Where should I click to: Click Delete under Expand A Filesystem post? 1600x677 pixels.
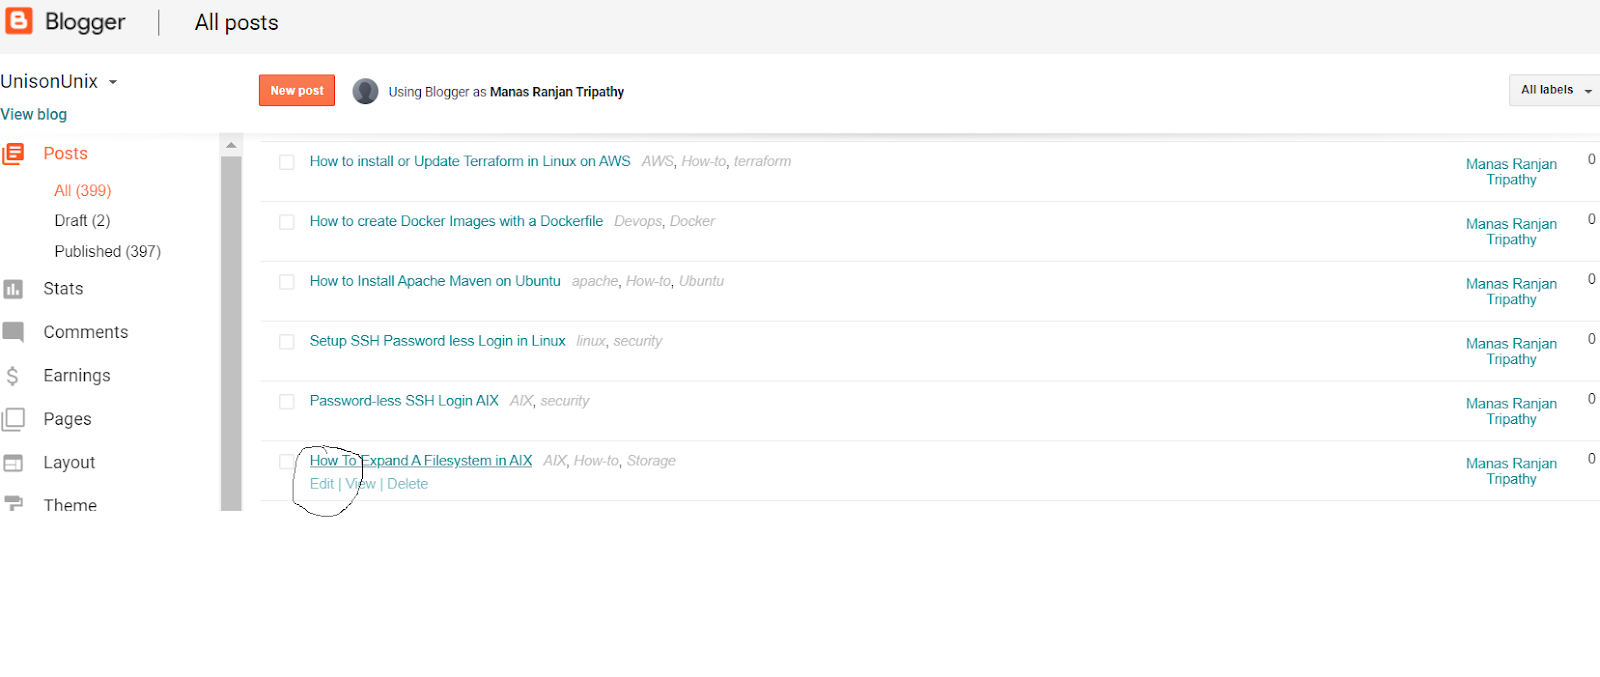[x=408, y=484]
